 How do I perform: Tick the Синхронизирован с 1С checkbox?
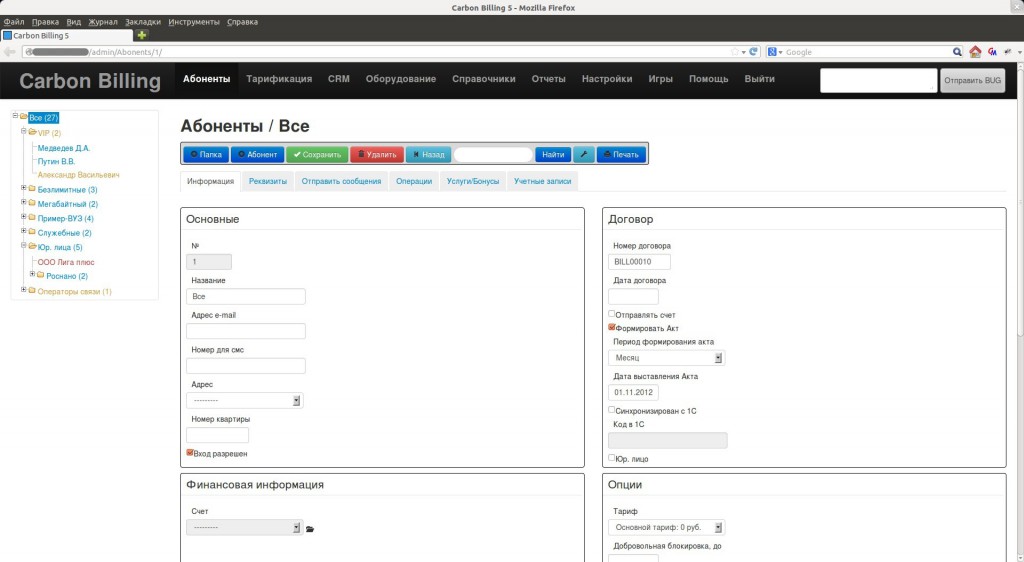[611, 410]
